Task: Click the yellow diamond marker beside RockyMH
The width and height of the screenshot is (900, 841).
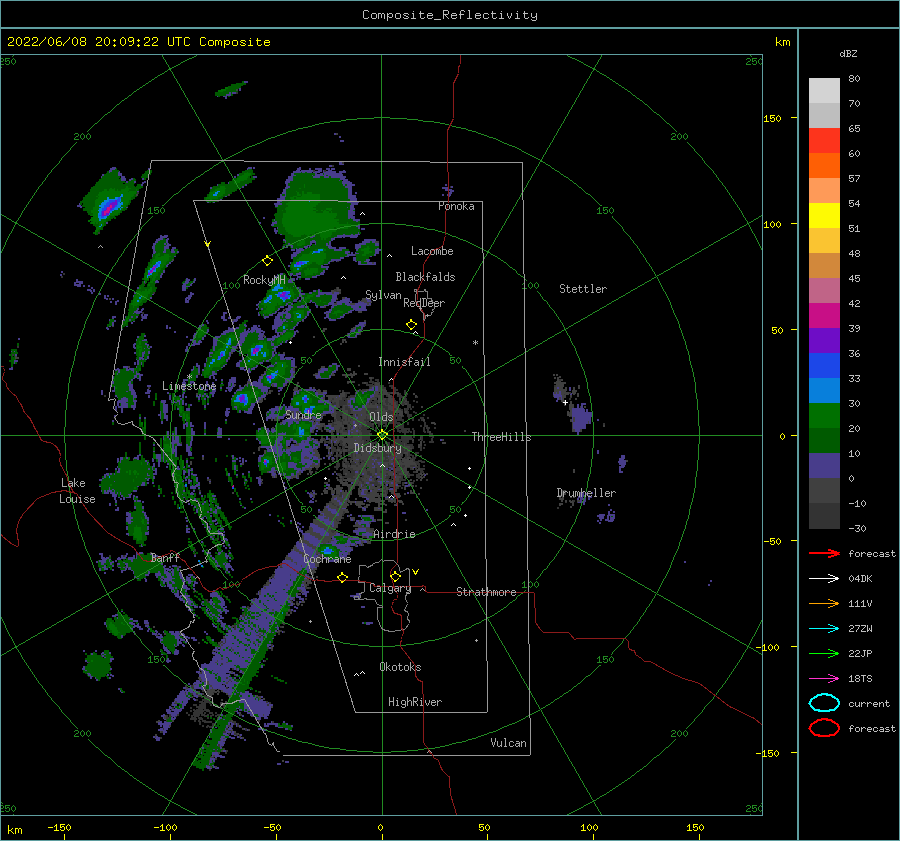Action: coord(267,261)
